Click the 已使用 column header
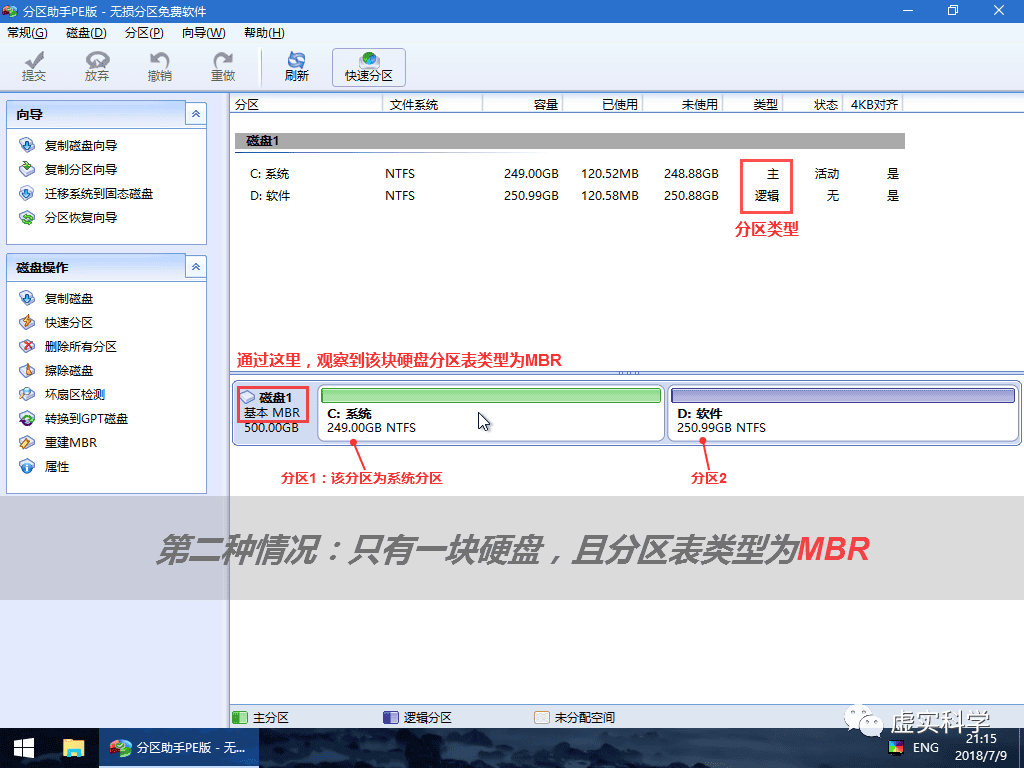The image size is (1024, 768). [x=602, y=104]
